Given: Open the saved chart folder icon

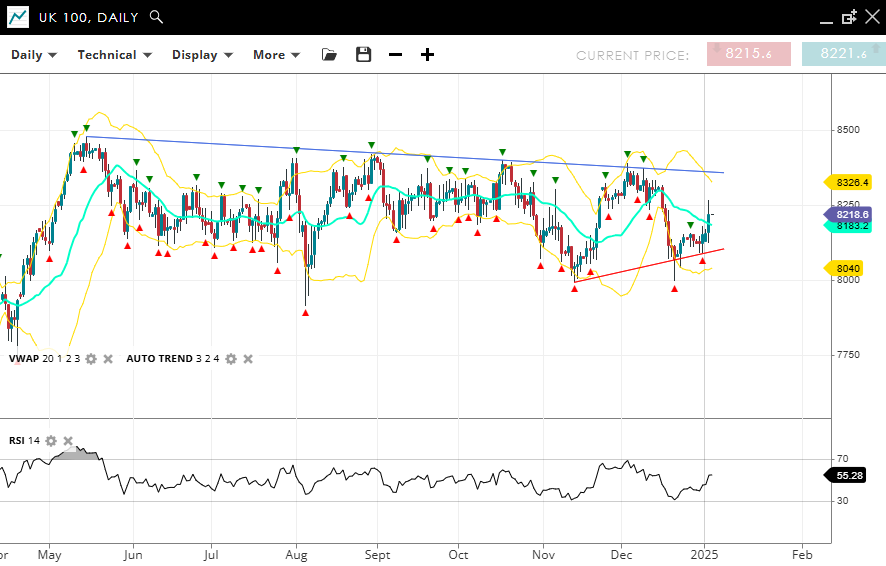Looking at the screenshot, I should (329, 55).
